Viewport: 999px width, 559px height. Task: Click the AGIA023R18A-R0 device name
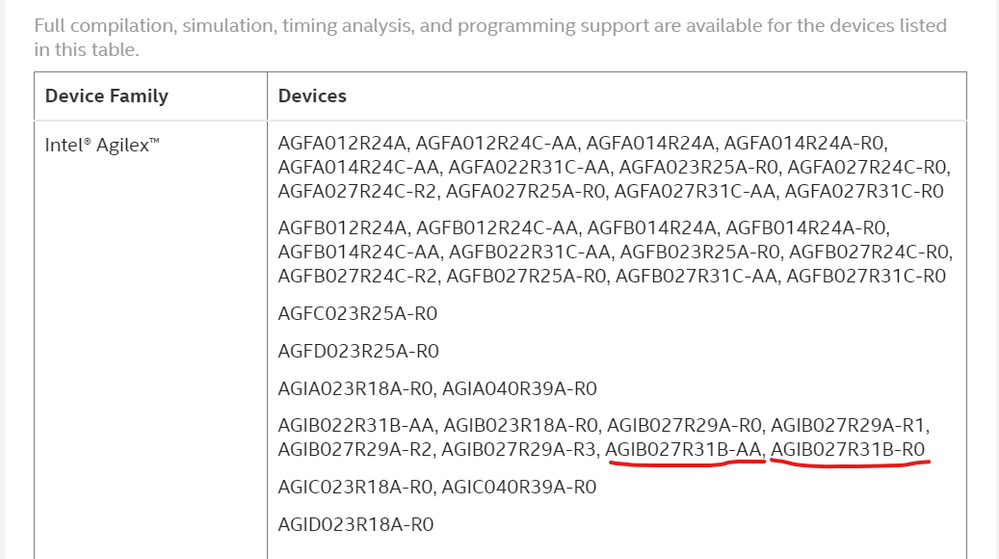pos(355,388)
